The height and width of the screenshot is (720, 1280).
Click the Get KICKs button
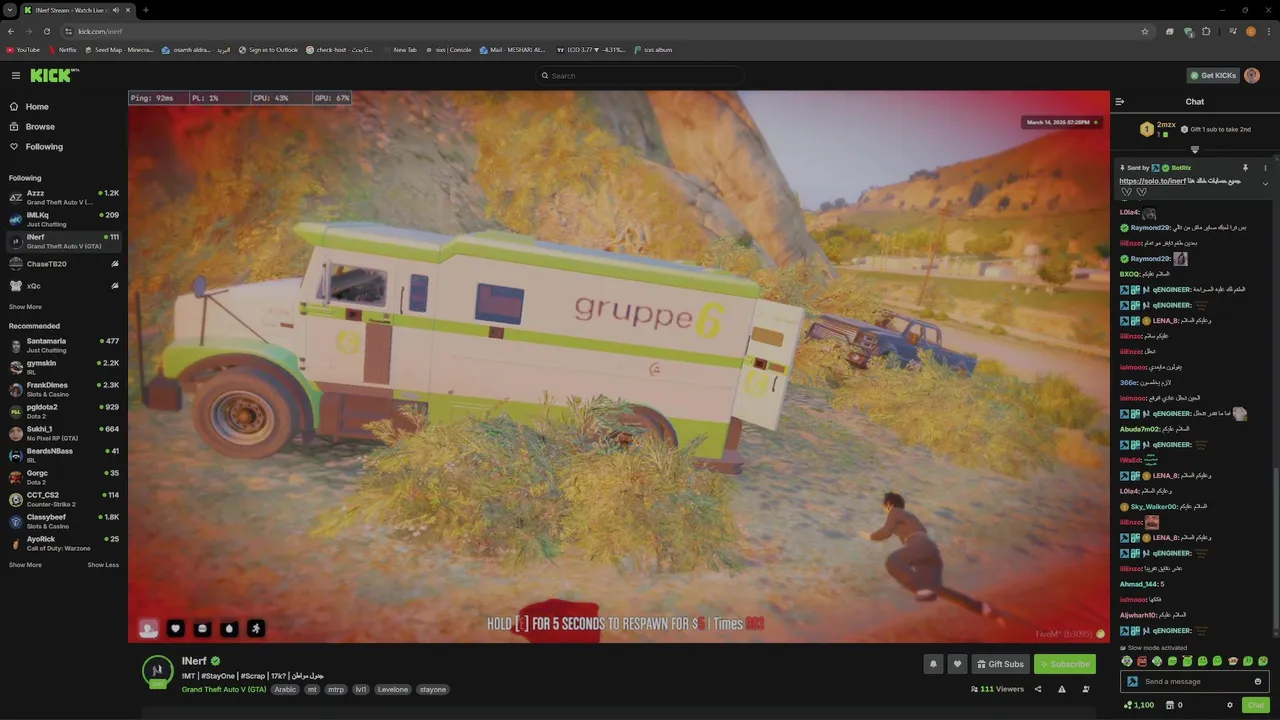[x=1212, y=76]
